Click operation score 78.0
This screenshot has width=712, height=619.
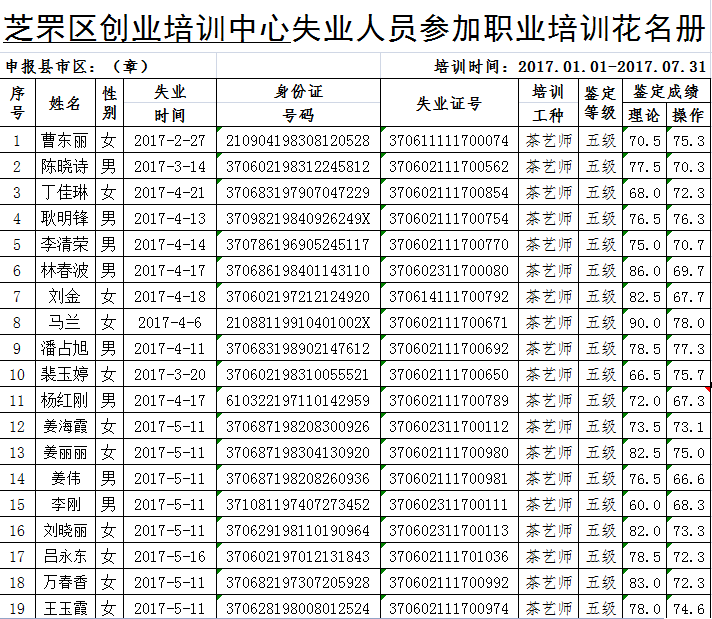coord(688,322)
